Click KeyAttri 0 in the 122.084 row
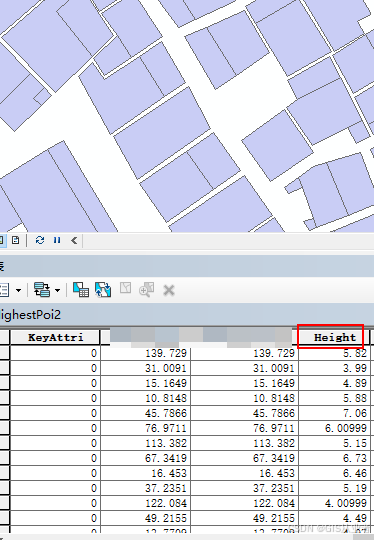 click(x=55, y=503)
